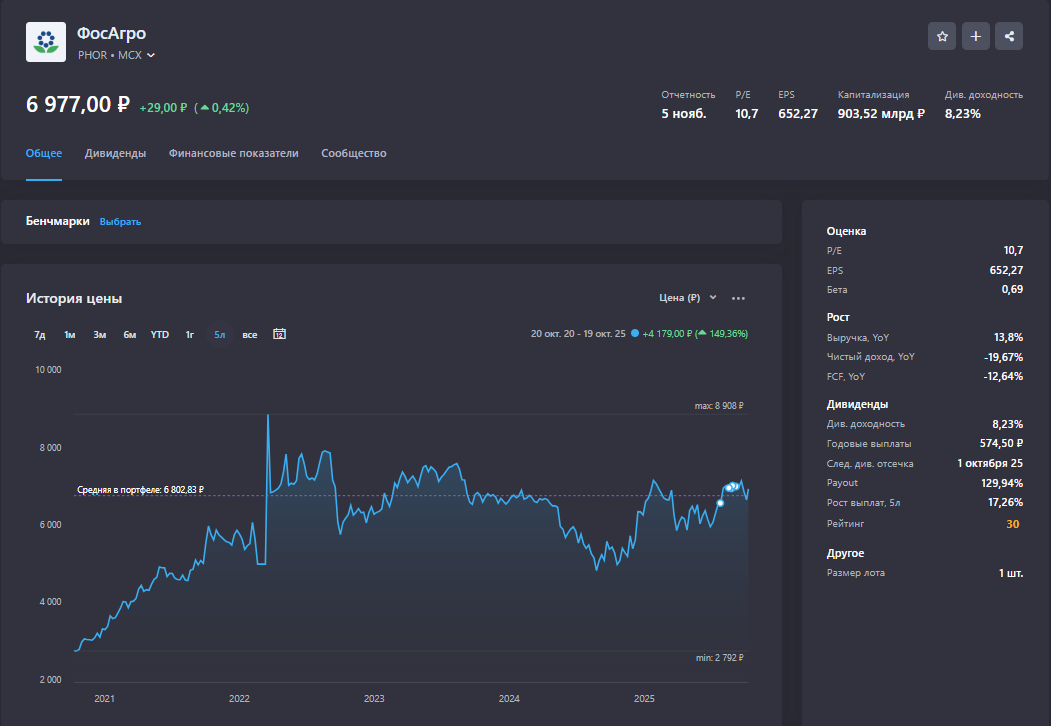Go to the Сообщество tab
1051x726 pixels.
[x=353, y=153]
